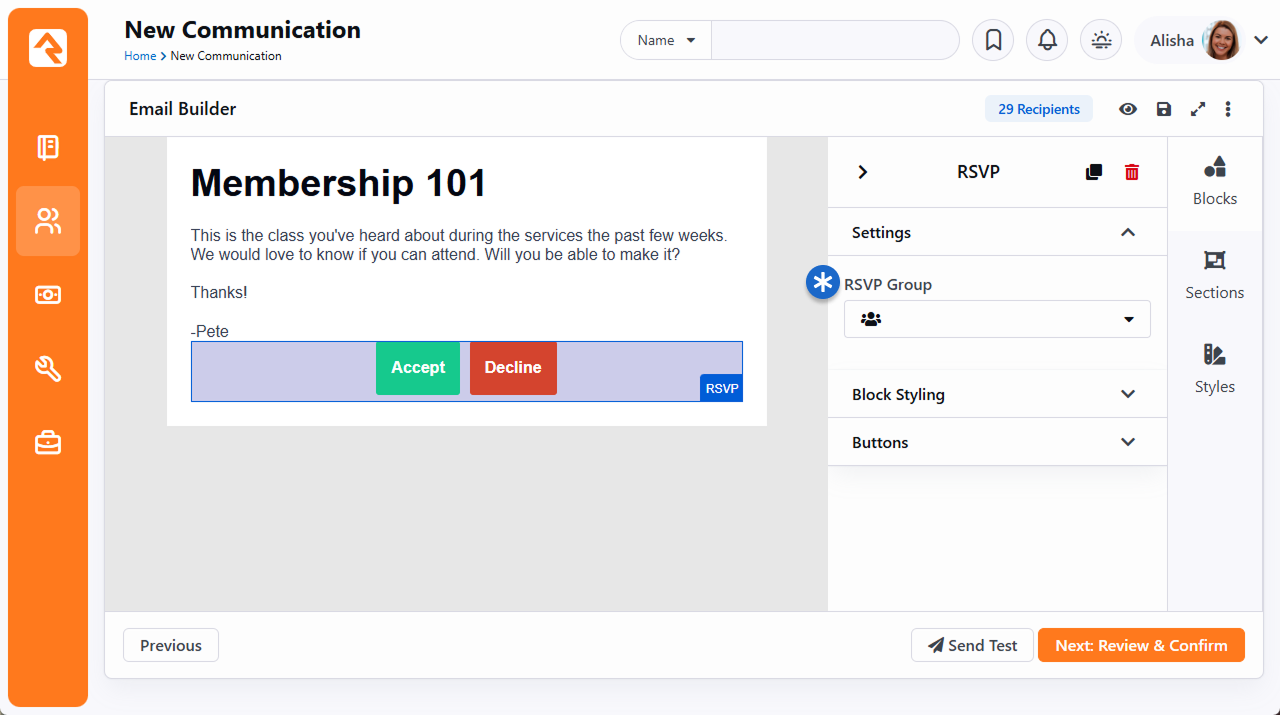
Task: Expand the Buttons section
Action: pos(997,442)
